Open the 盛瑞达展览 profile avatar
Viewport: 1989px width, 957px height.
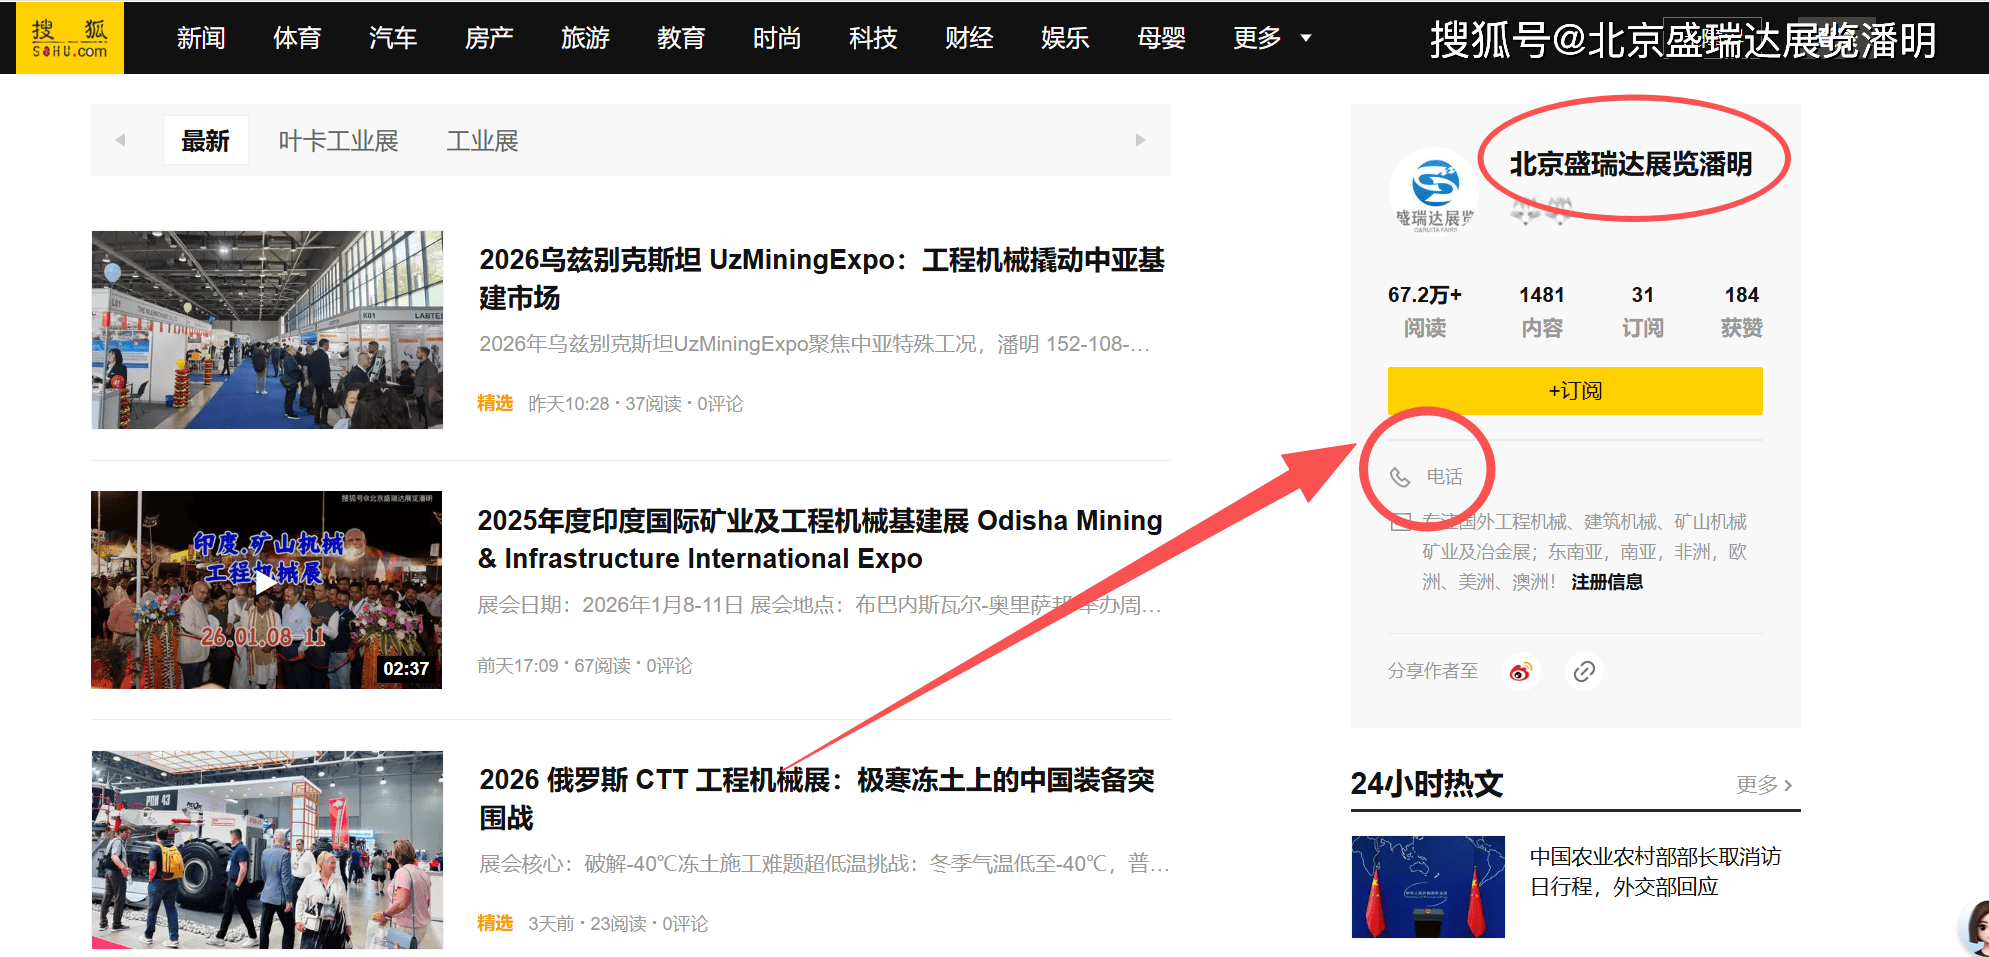coord(1434,190)
